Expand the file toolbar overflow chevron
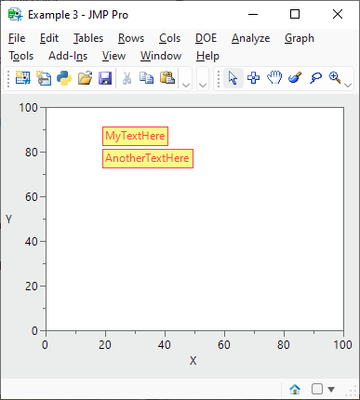This screenshot has width=360, height=400. (x=186, y=85)
